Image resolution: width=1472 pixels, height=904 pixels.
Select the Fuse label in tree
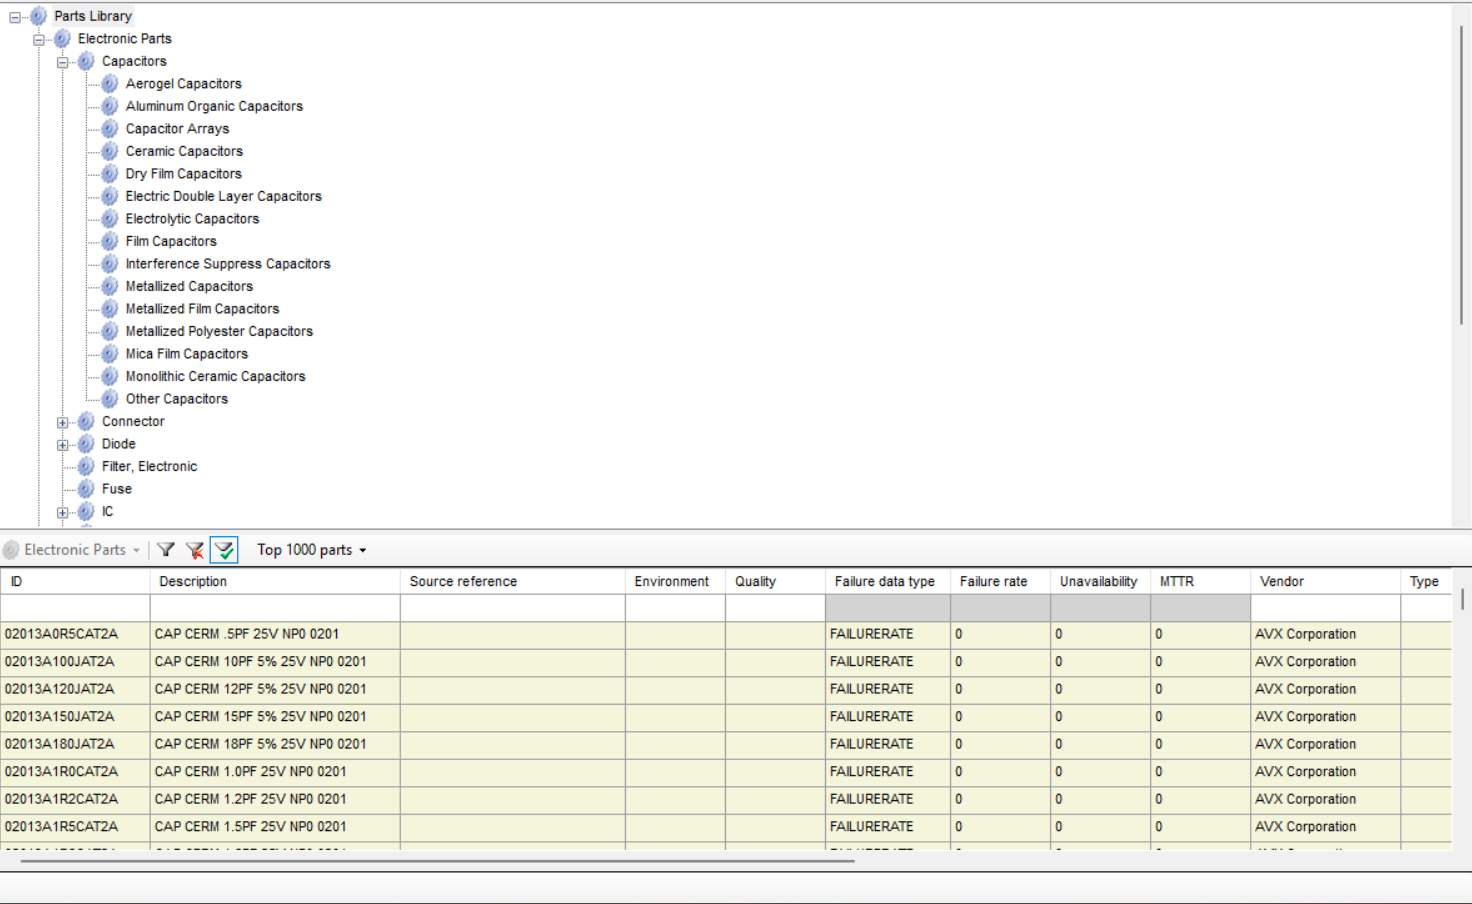117,489
